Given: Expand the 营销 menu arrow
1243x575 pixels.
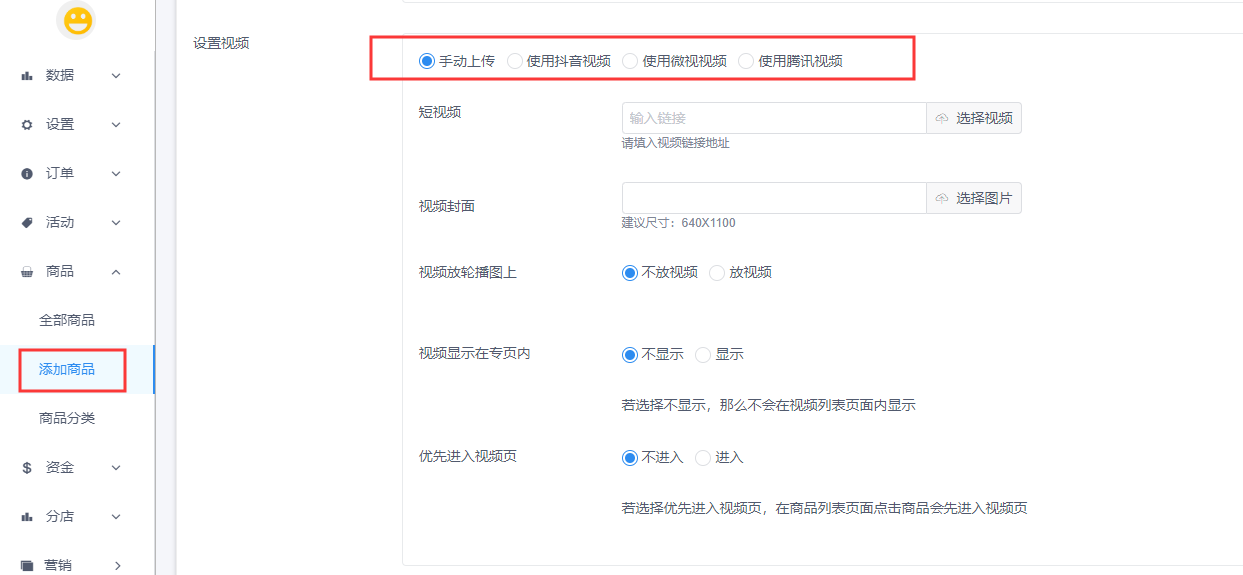Looking at the screenshot, I should click(x=117, y=566).
